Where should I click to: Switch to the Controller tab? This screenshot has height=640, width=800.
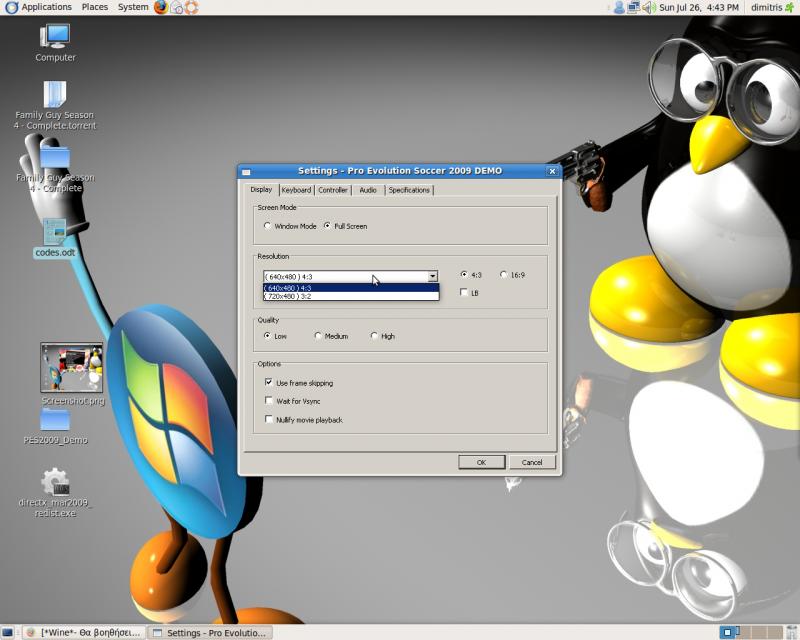pos(333,190)
